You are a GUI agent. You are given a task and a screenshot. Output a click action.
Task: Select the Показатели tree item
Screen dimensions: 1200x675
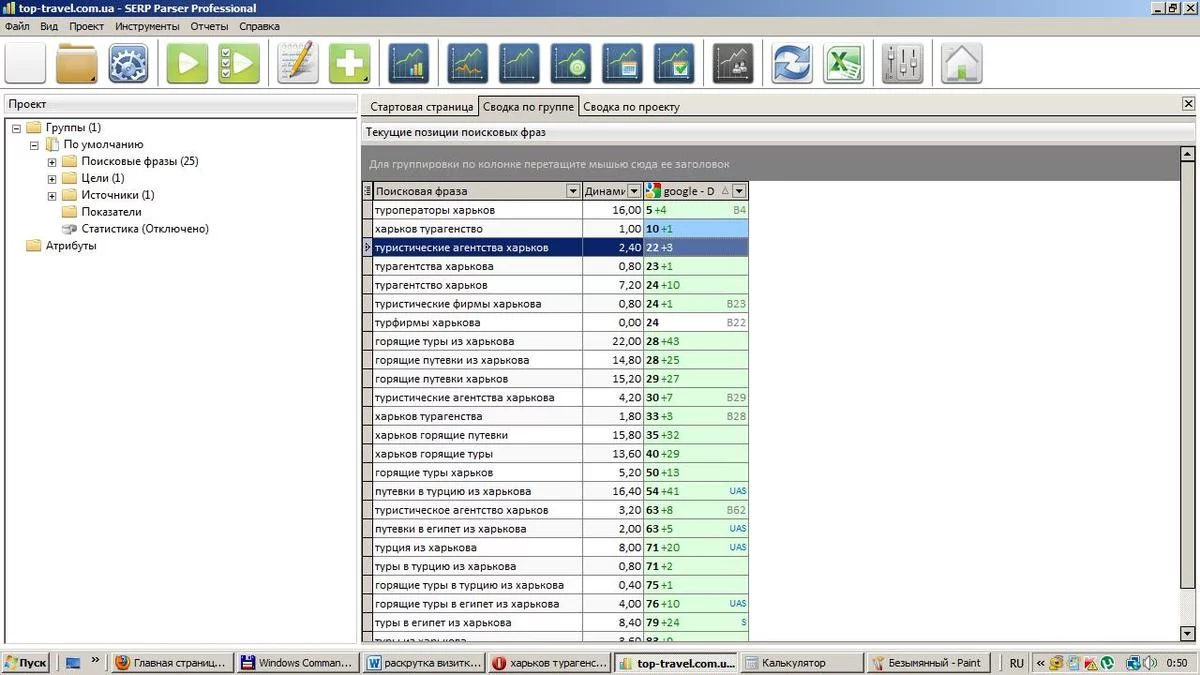coord(111,212)
